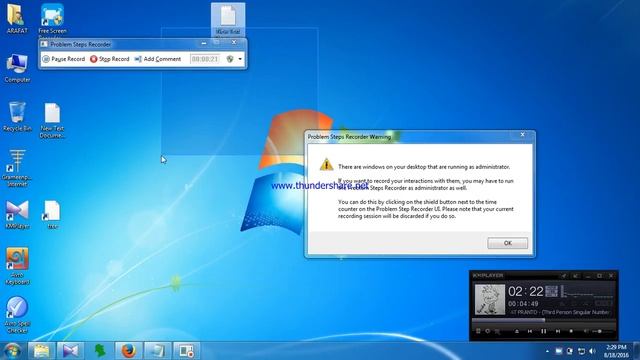
Task: Select the Grameenphone Internet shortcut
Action: [17, 168]
